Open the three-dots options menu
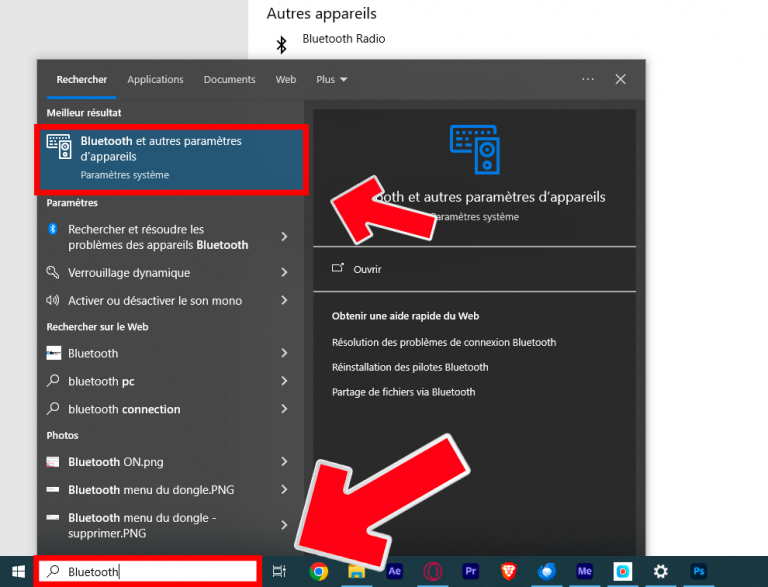Image resolution: width=768 pixels, height=587 pixels. coord(588,79)
